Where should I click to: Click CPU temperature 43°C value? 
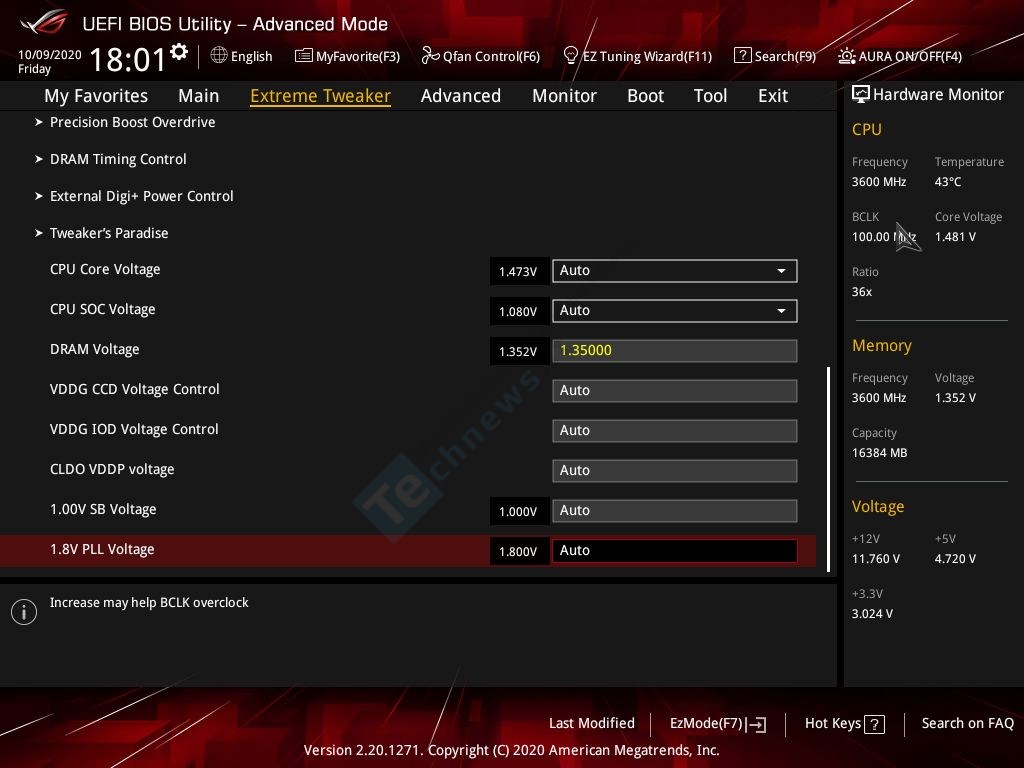click(948, 182)
